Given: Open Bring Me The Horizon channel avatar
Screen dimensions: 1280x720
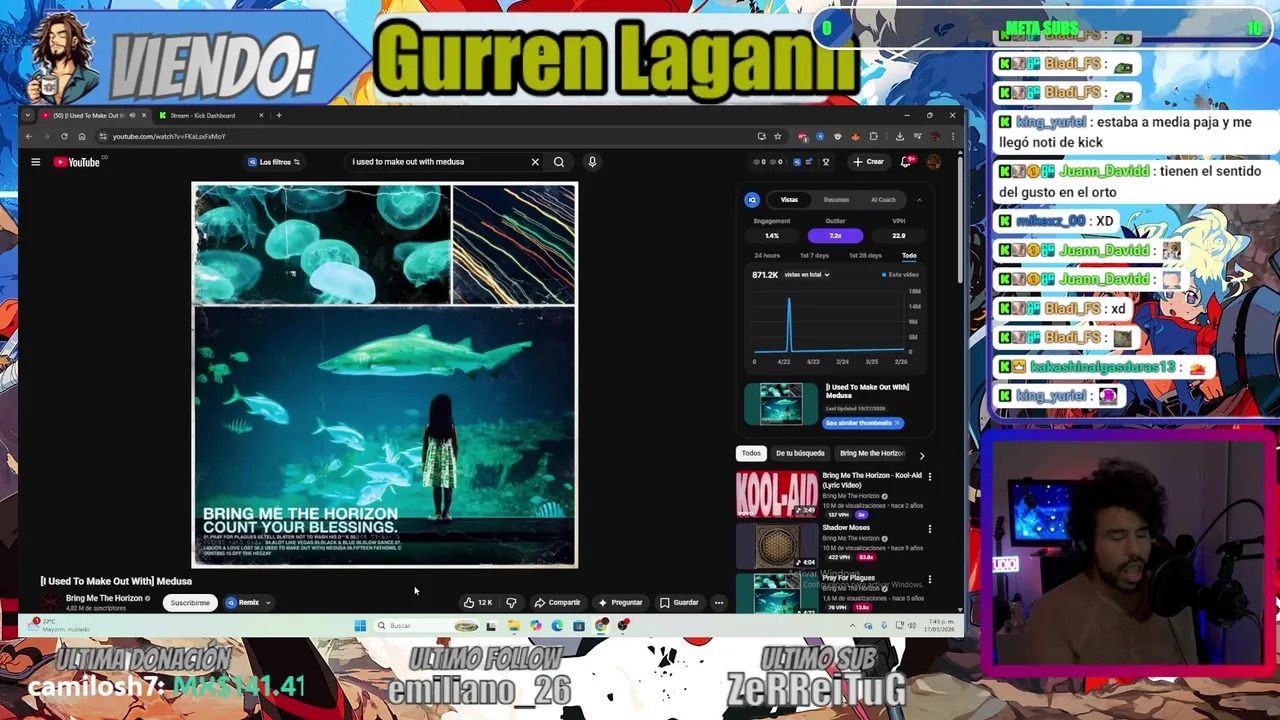Looking at the screenshot, I should click(50, 602).
